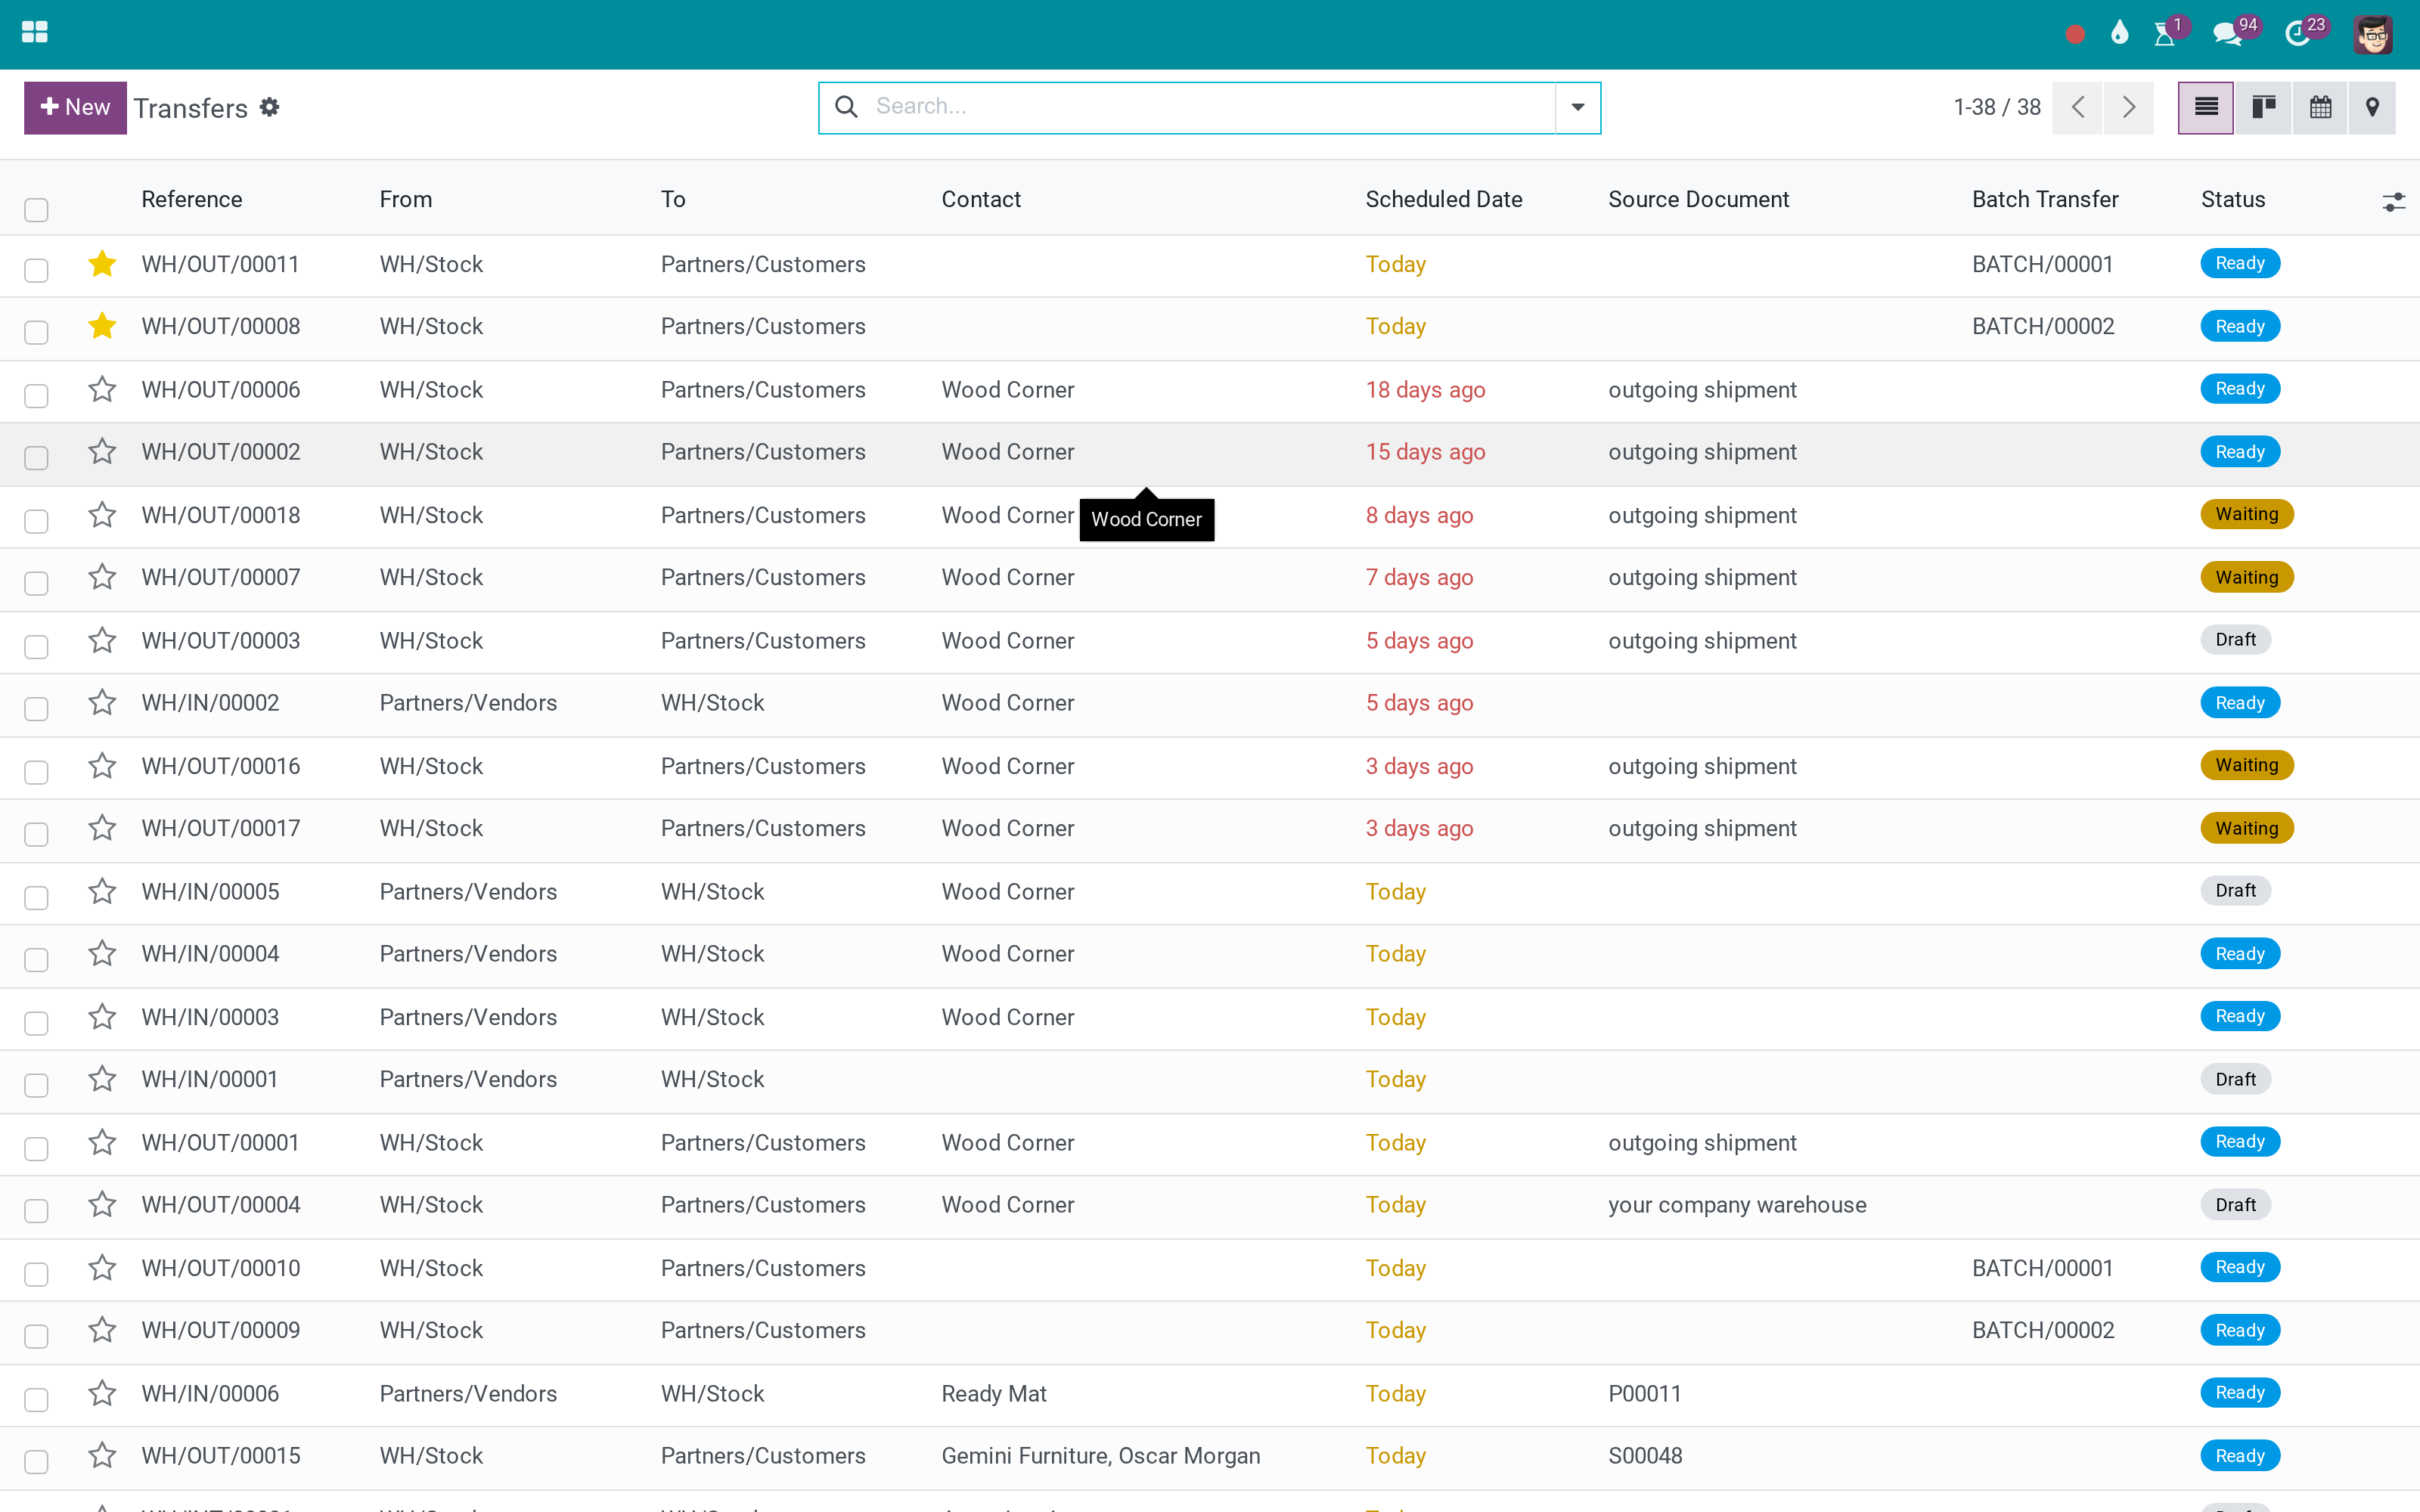Sort by From column header
Image resolution: width=2420 pixels, height=1512 pixels.
click(x=406, y=199)
